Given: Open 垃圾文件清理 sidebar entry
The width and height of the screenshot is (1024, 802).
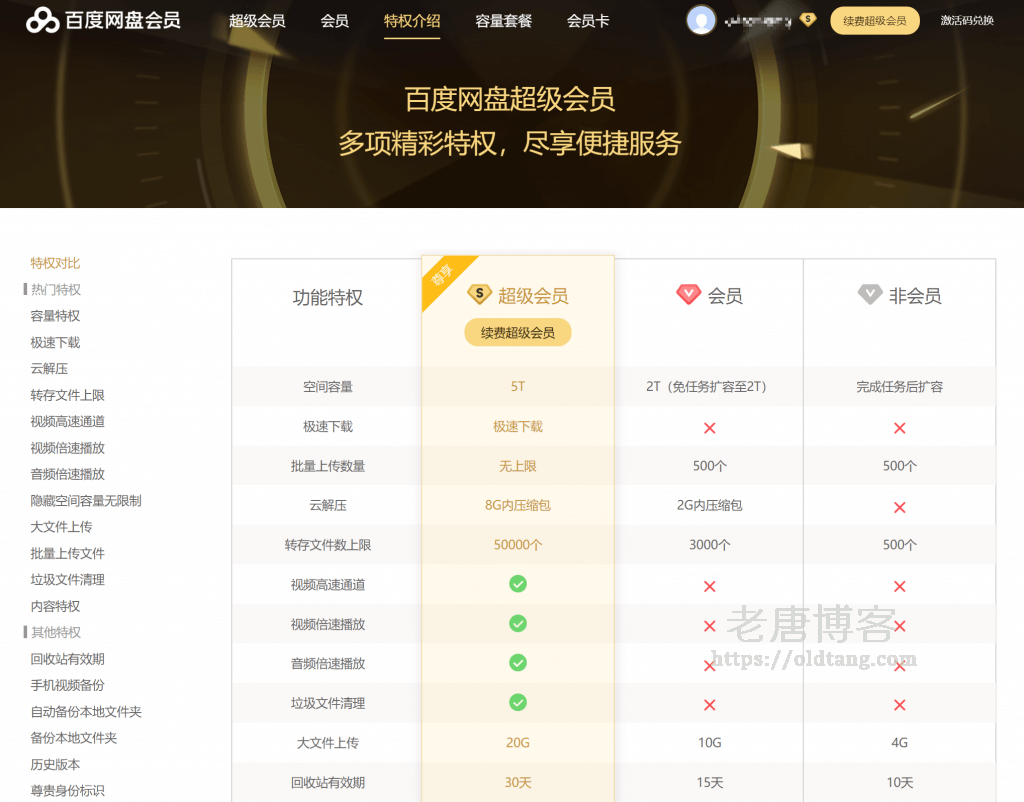Looking at the screenshot, I should tap(67, 579).
